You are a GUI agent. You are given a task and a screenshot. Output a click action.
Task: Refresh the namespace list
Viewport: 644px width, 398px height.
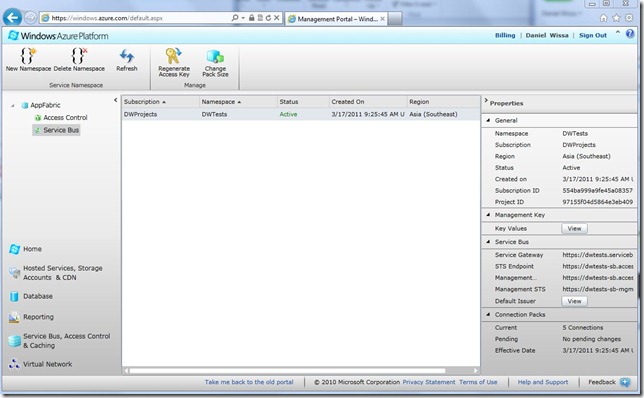pos(126,60)
